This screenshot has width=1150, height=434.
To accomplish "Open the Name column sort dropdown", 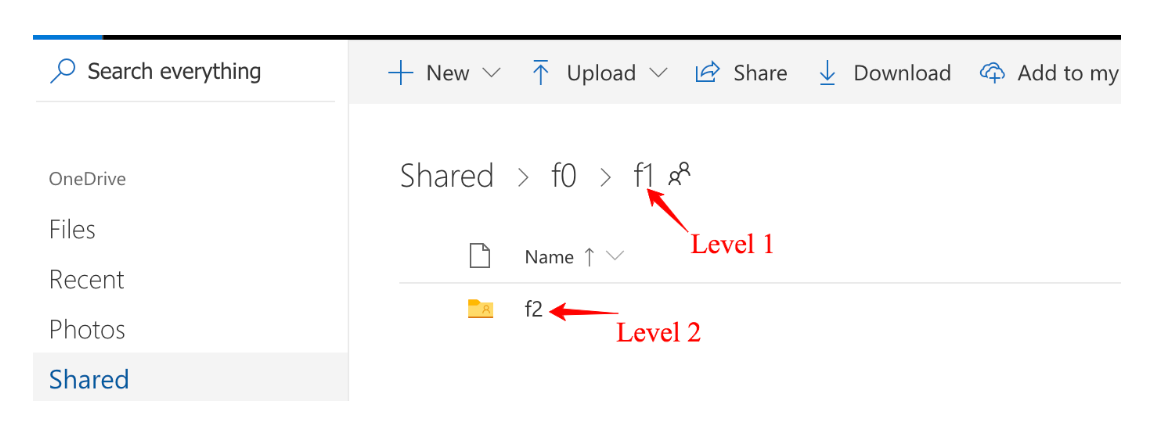I will coord(615,257).
